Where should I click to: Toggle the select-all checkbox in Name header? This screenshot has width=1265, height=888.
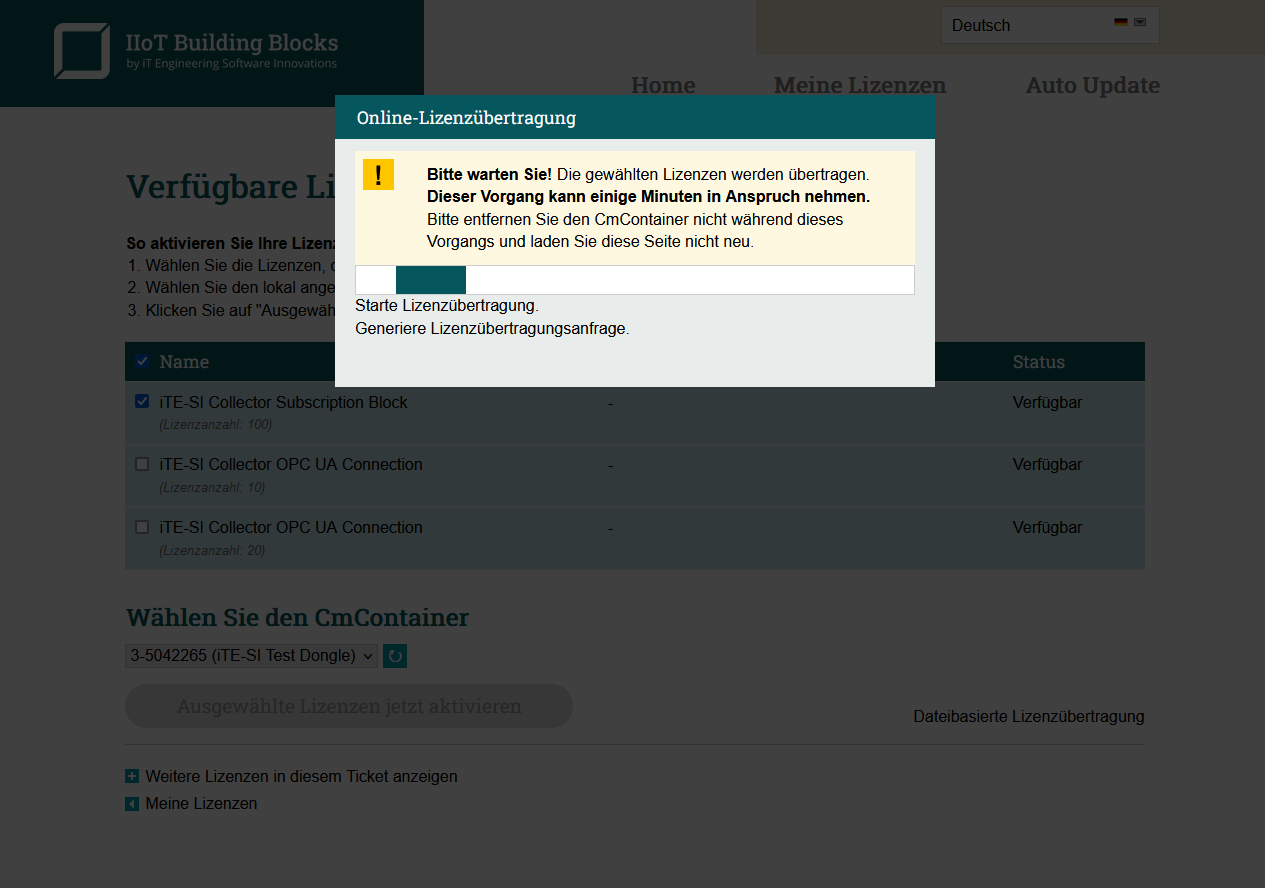(142, 361)
